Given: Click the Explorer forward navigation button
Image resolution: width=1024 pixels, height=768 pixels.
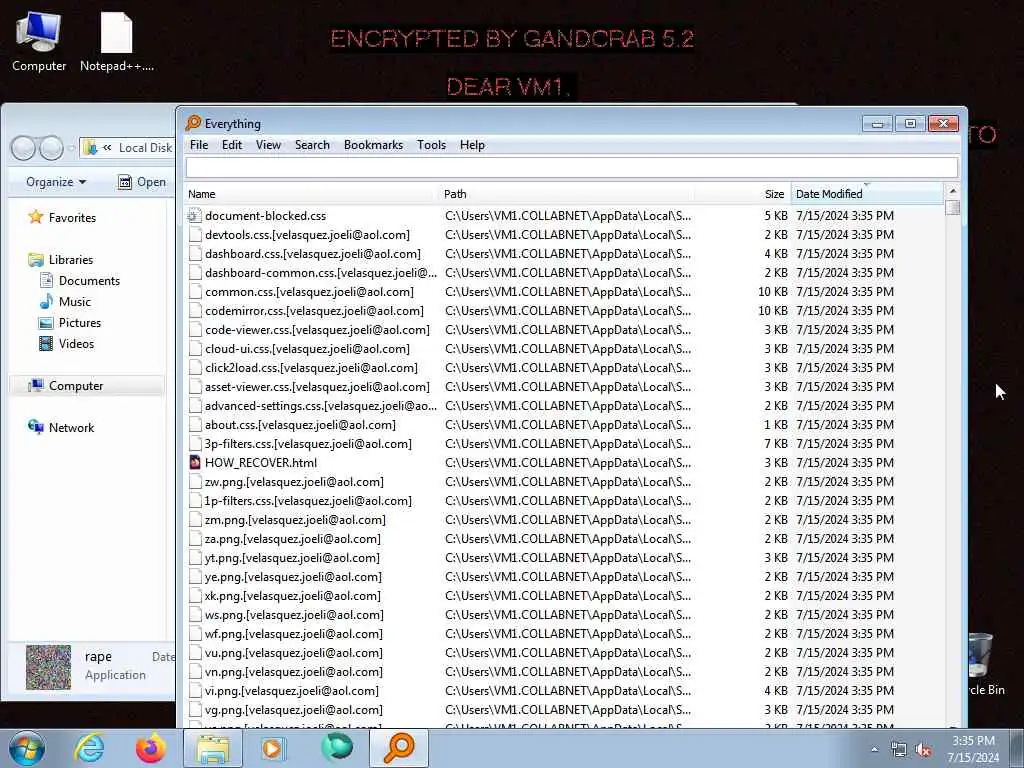Looking at the screenshot, I should click(52, 148).
